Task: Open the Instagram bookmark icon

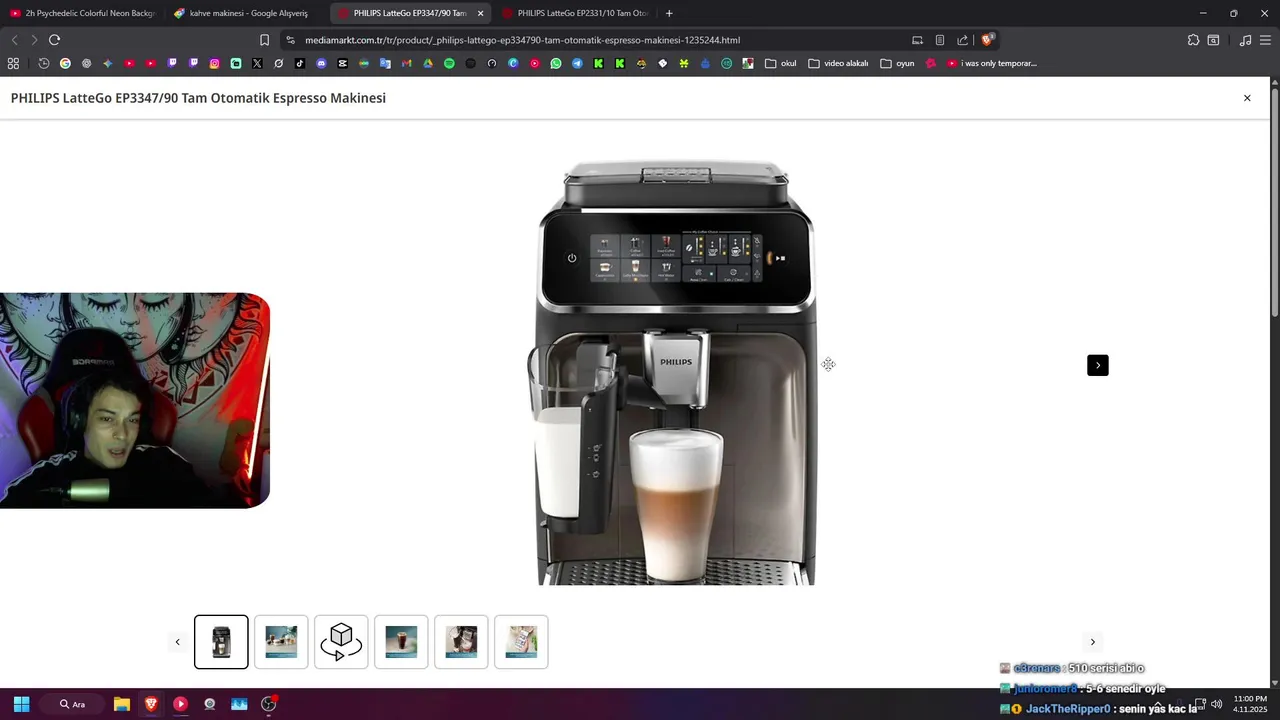Action: pos(214,63)
